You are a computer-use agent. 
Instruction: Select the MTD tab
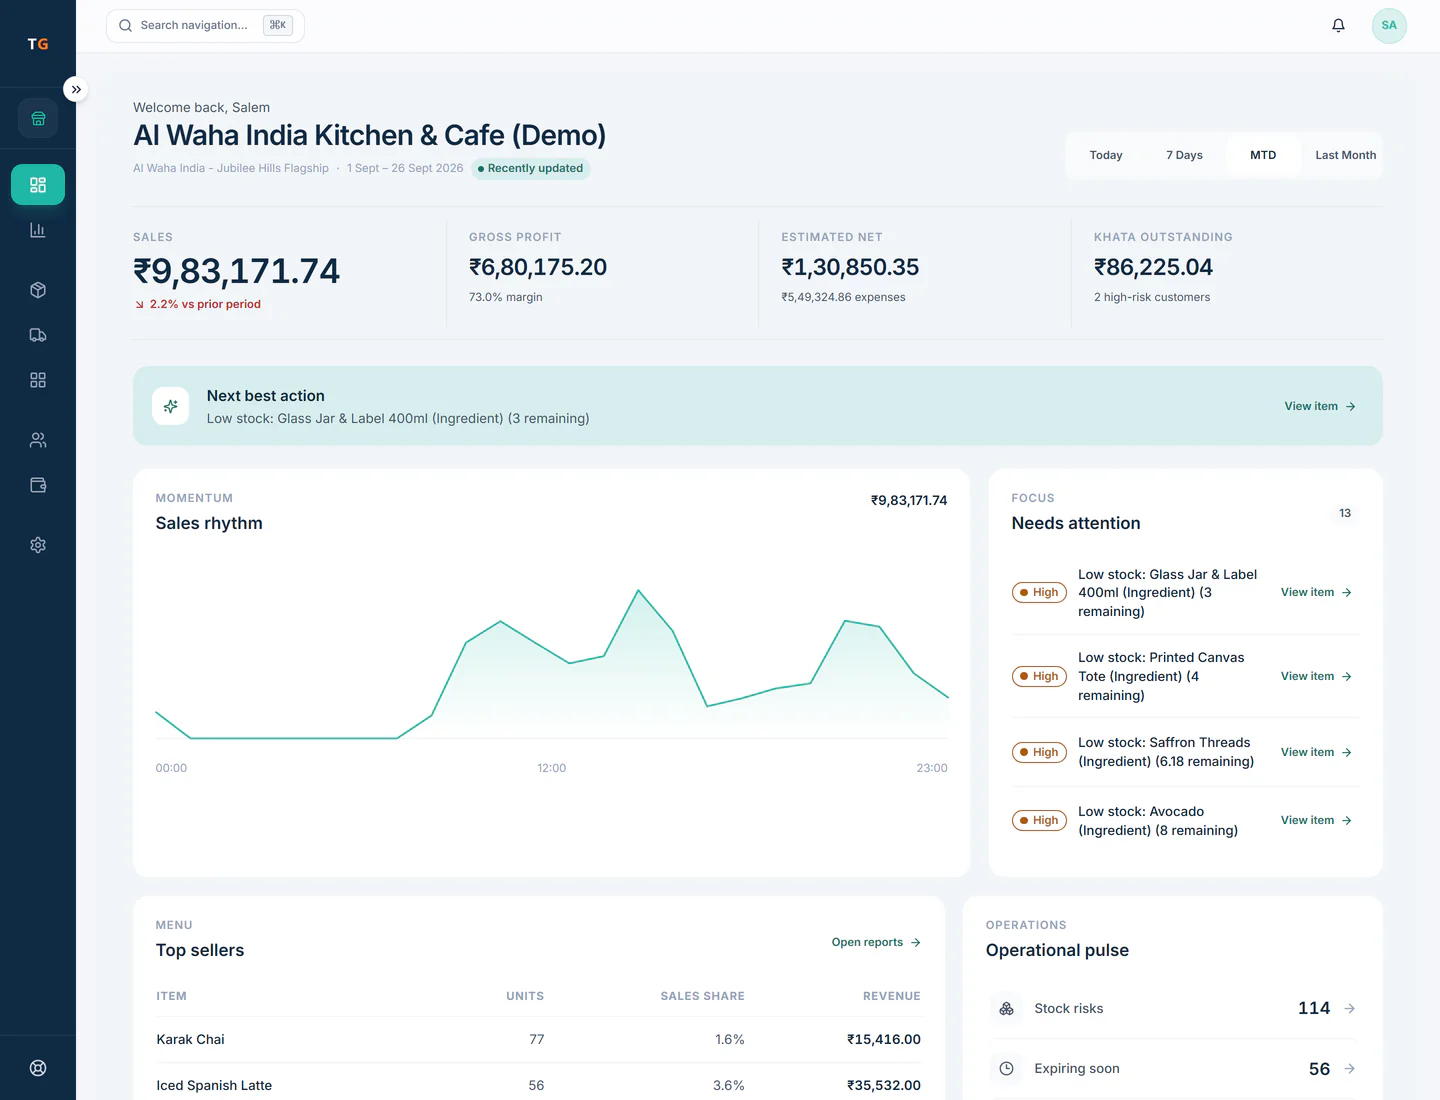pyautogui.click(x=1263, y=155)
